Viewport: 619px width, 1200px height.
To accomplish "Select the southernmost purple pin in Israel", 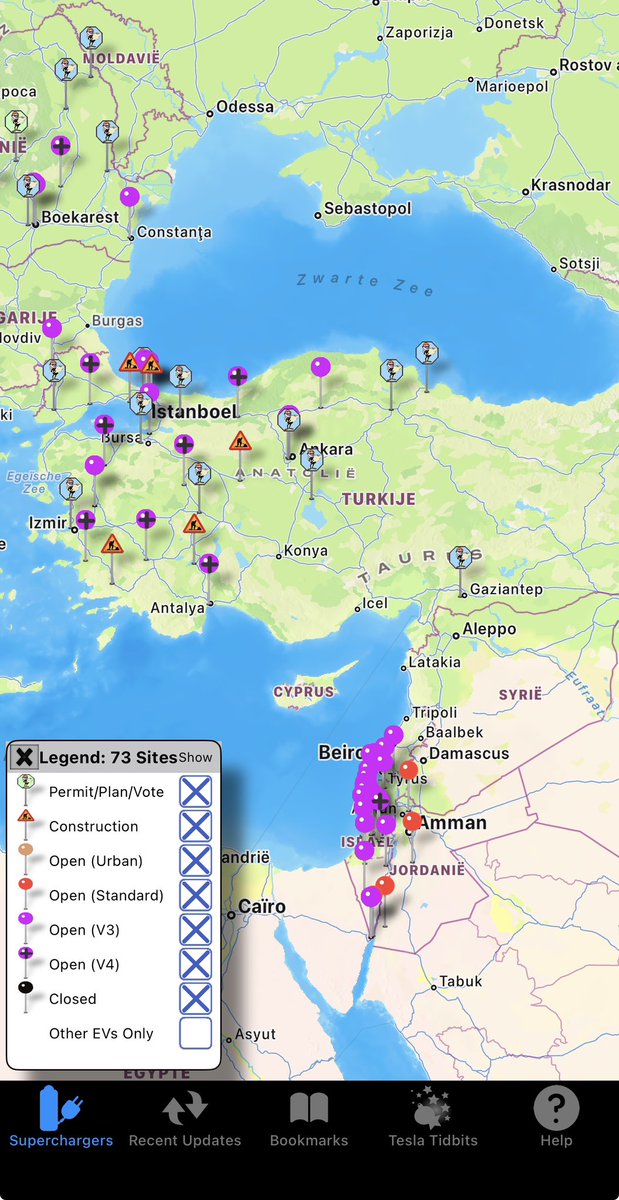I will (371, 896).
